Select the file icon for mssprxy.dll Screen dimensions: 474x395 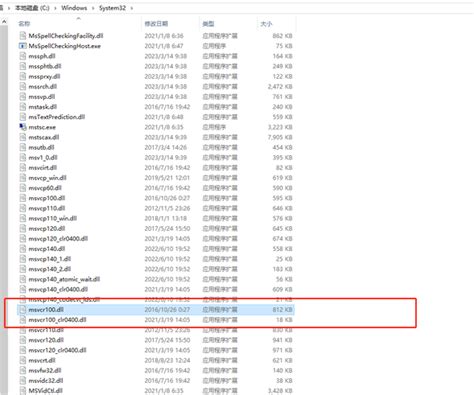tap(22, 76)
